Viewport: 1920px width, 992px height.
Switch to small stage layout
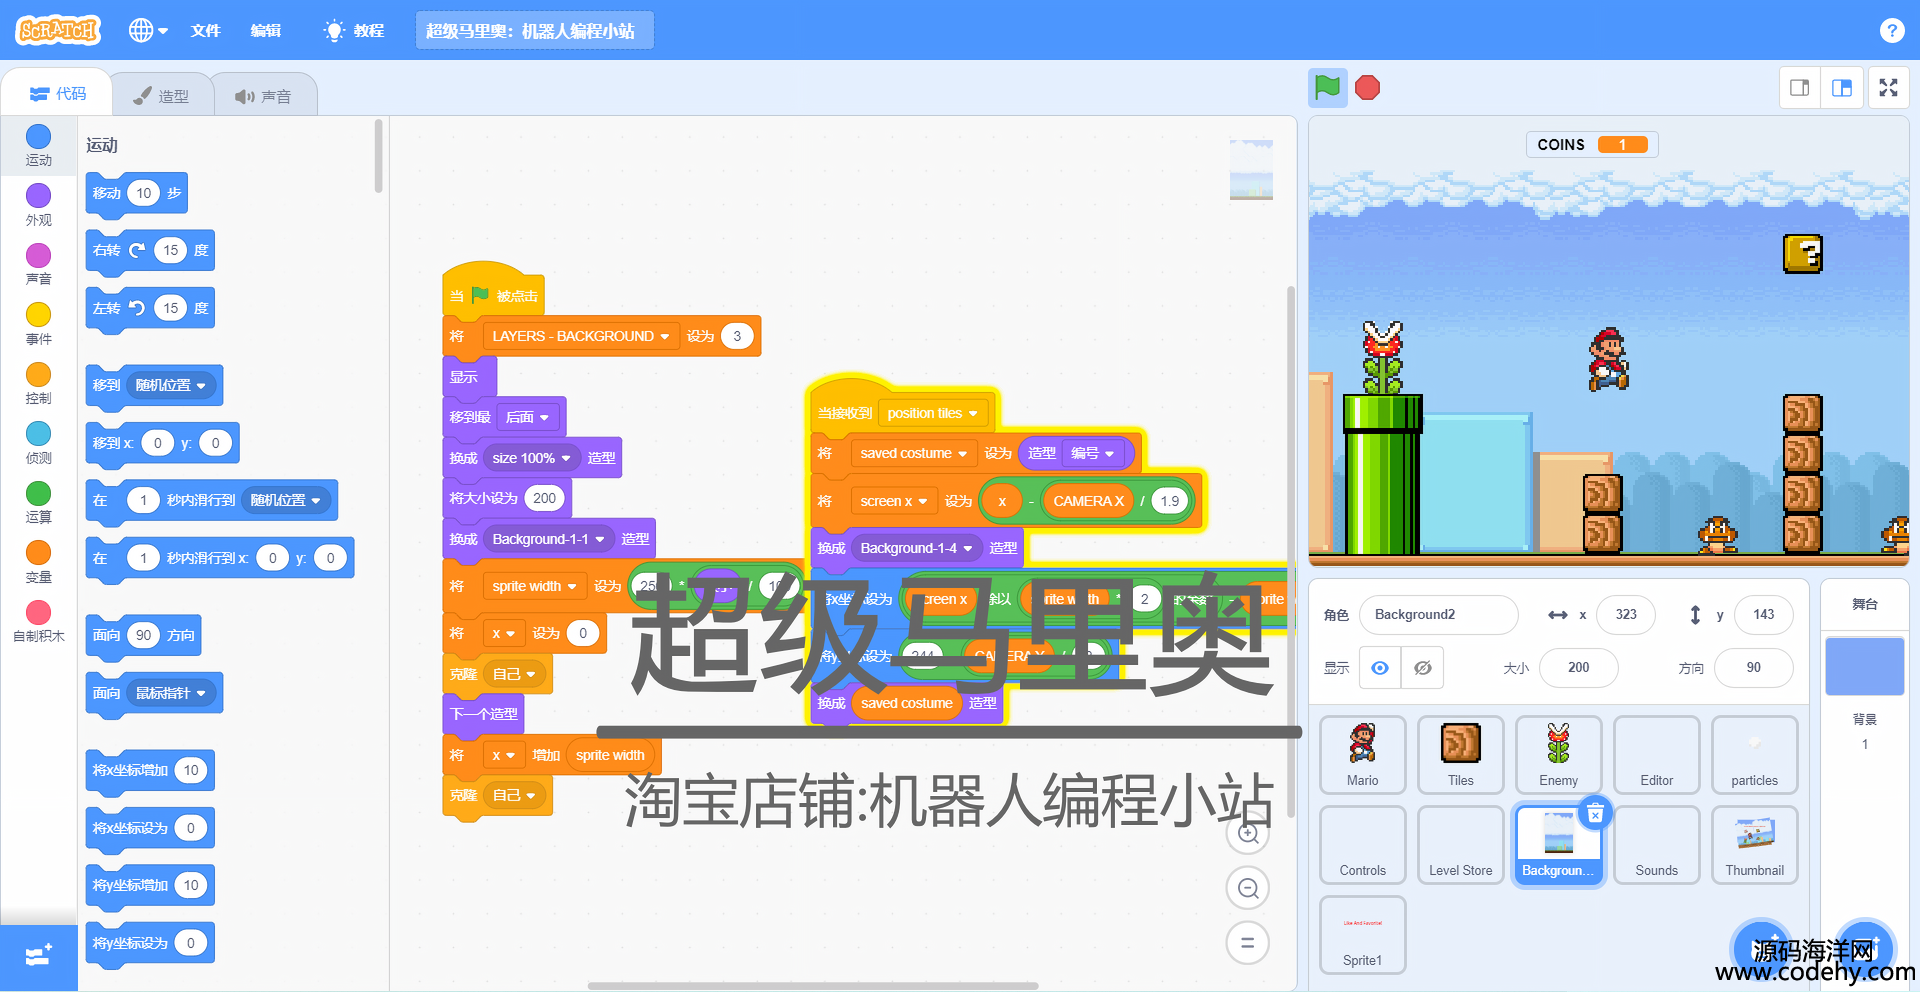pos(1800,88)
